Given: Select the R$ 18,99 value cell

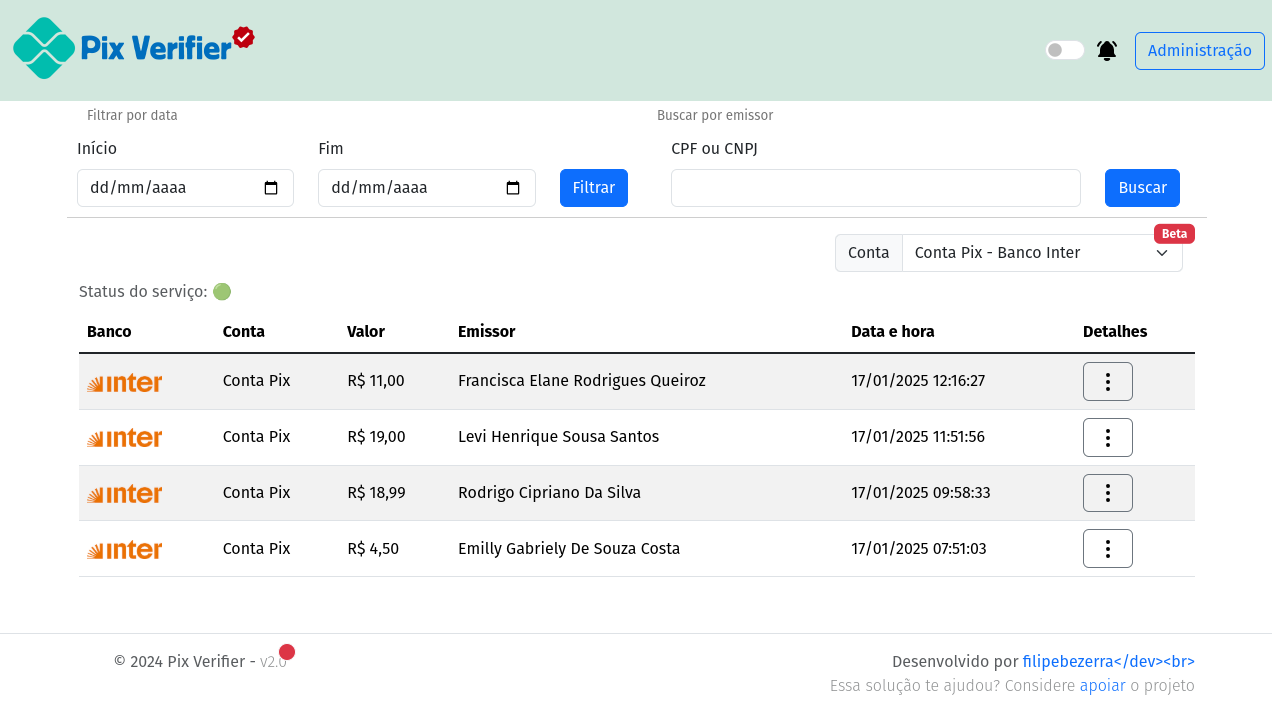Looking at the screenshot, I should [x=376, y=493].
